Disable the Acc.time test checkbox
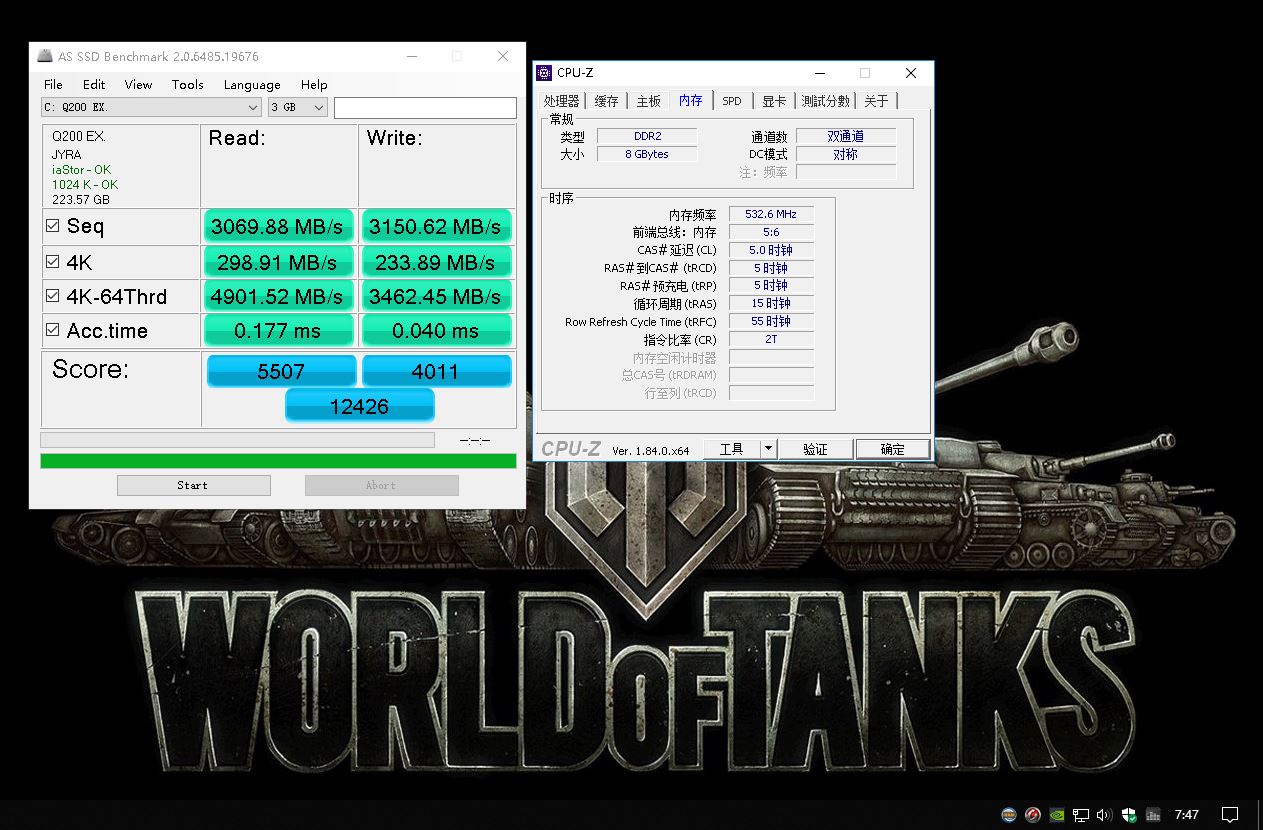 click(53, 331)
